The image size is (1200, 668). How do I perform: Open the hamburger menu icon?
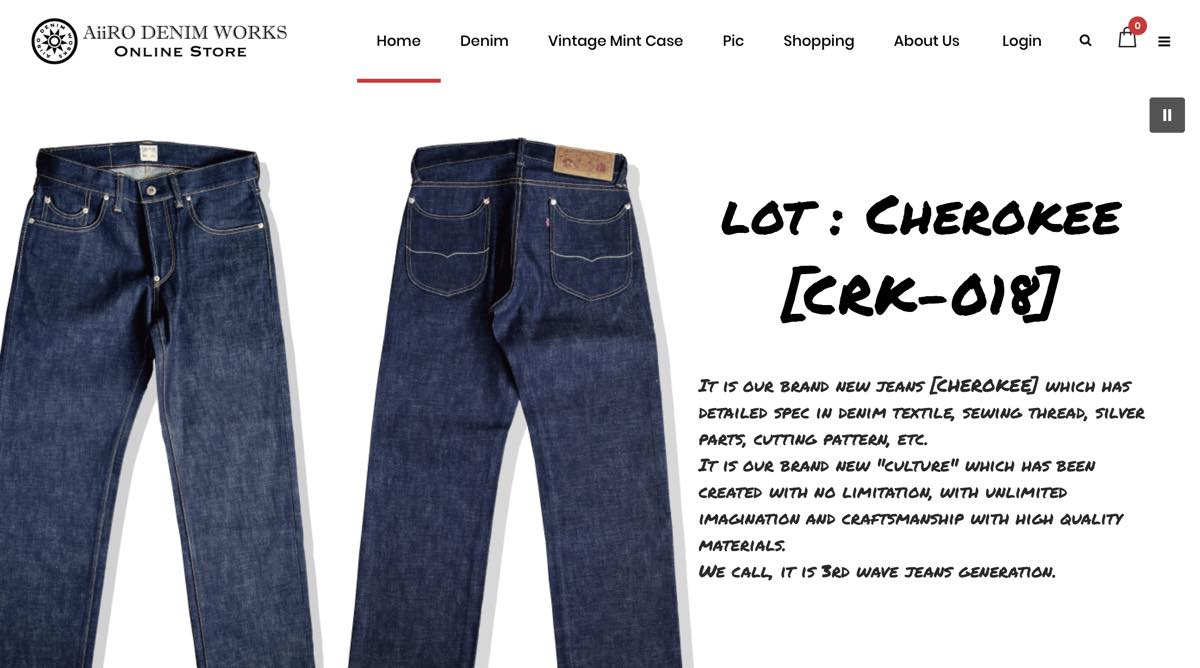pos(1164,42)
